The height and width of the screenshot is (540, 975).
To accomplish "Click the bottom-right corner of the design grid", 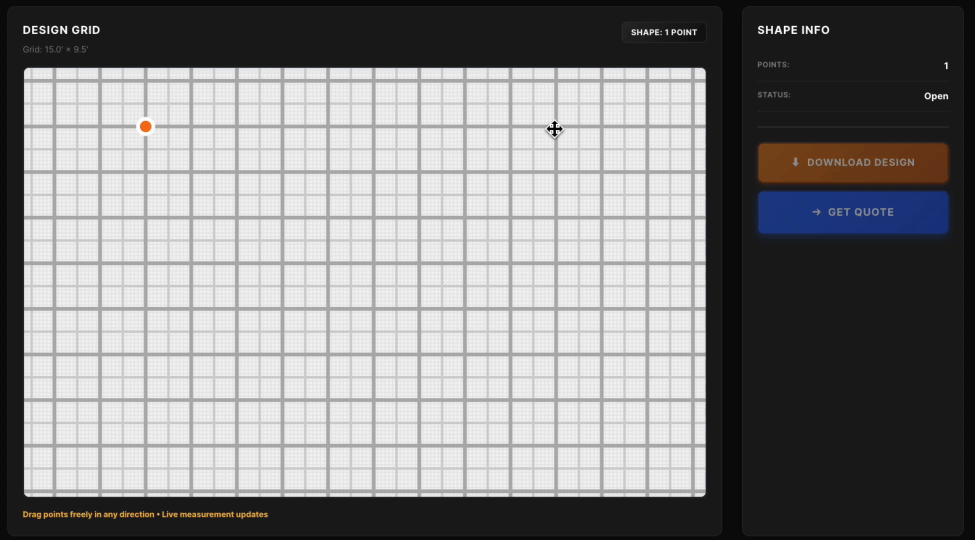I will (702, 493).
